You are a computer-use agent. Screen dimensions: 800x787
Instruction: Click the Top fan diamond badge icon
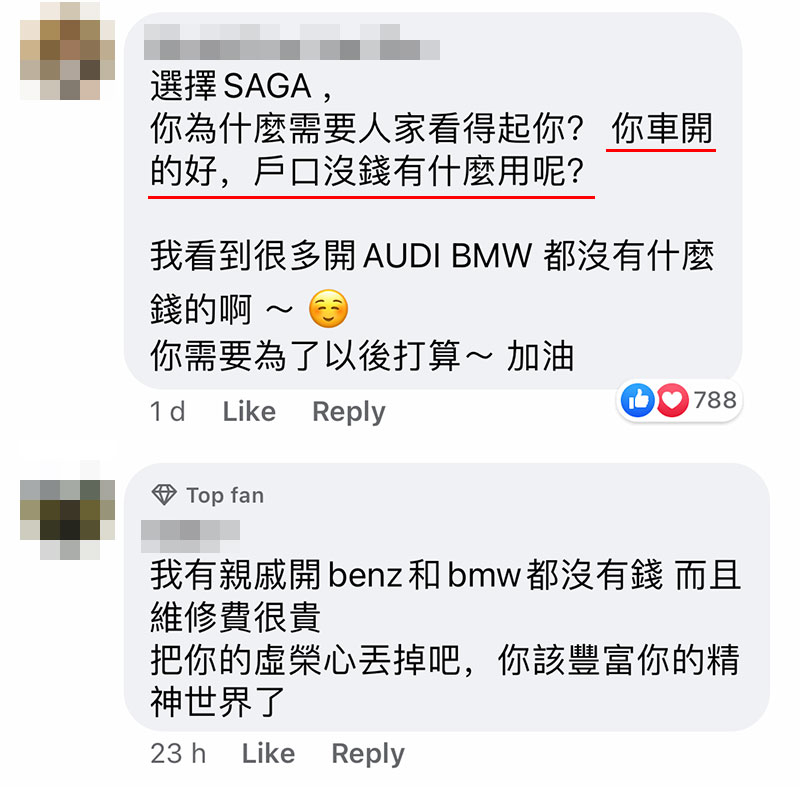(164, 495)
